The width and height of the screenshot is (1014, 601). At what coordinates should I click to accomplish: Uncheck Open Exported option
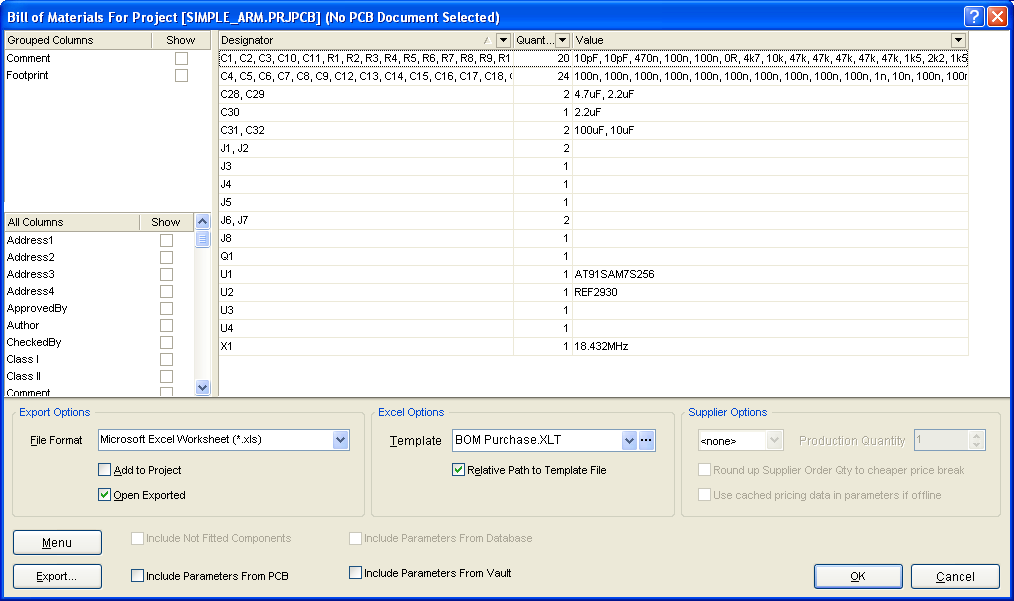coord(104,495)
